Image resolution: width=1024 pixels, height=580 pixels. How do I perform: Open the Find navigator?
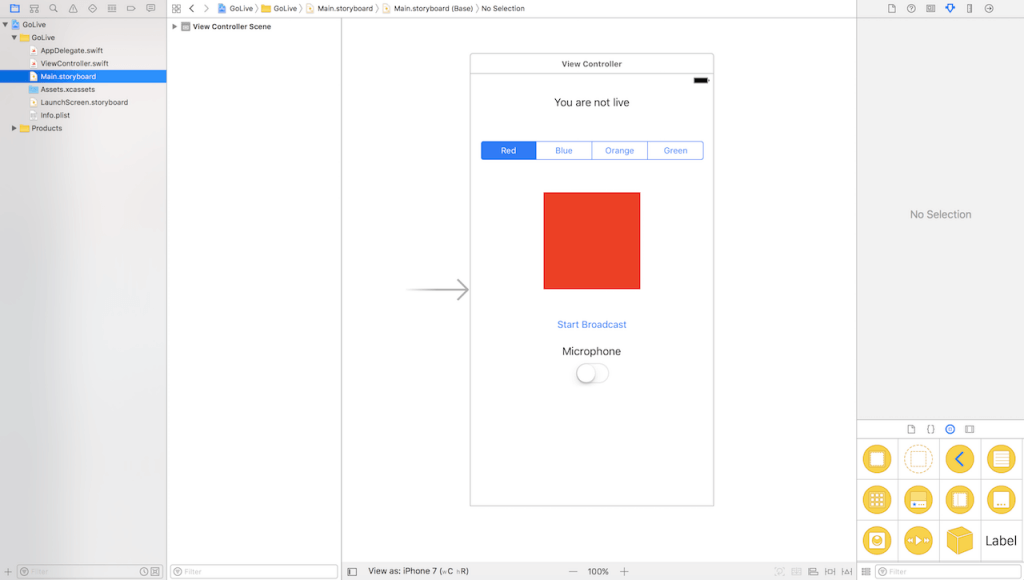pyautogui.click(x=52, y=8)
